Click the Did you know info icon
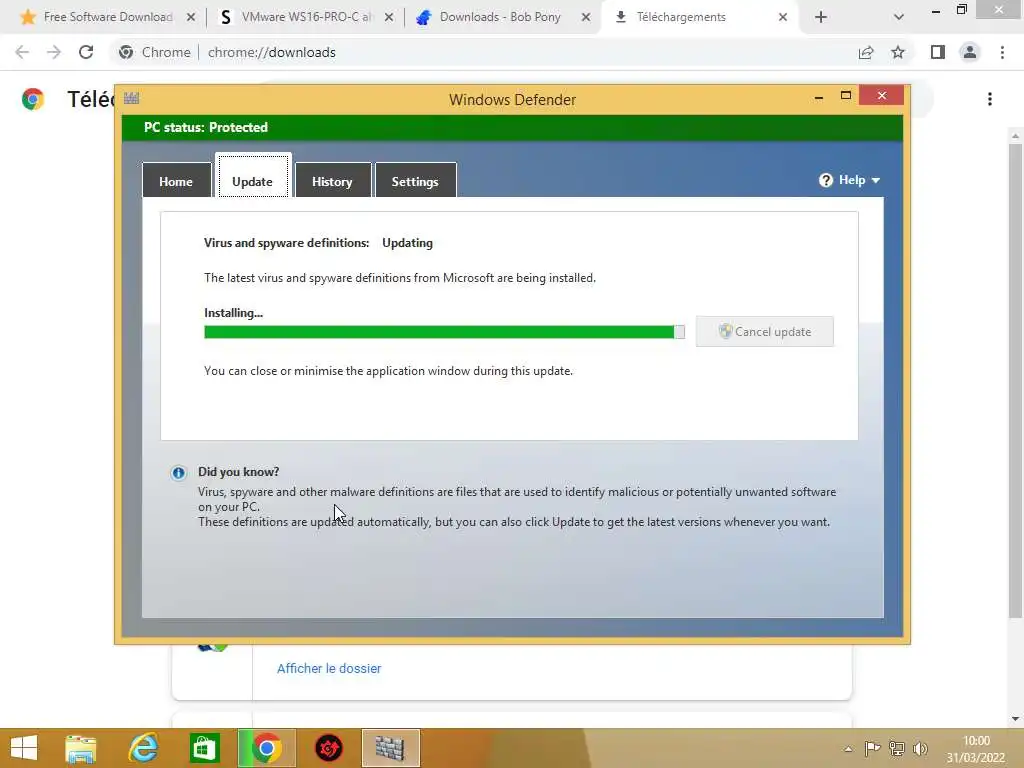The image size is (1024, 768). (x=178, y=473)
